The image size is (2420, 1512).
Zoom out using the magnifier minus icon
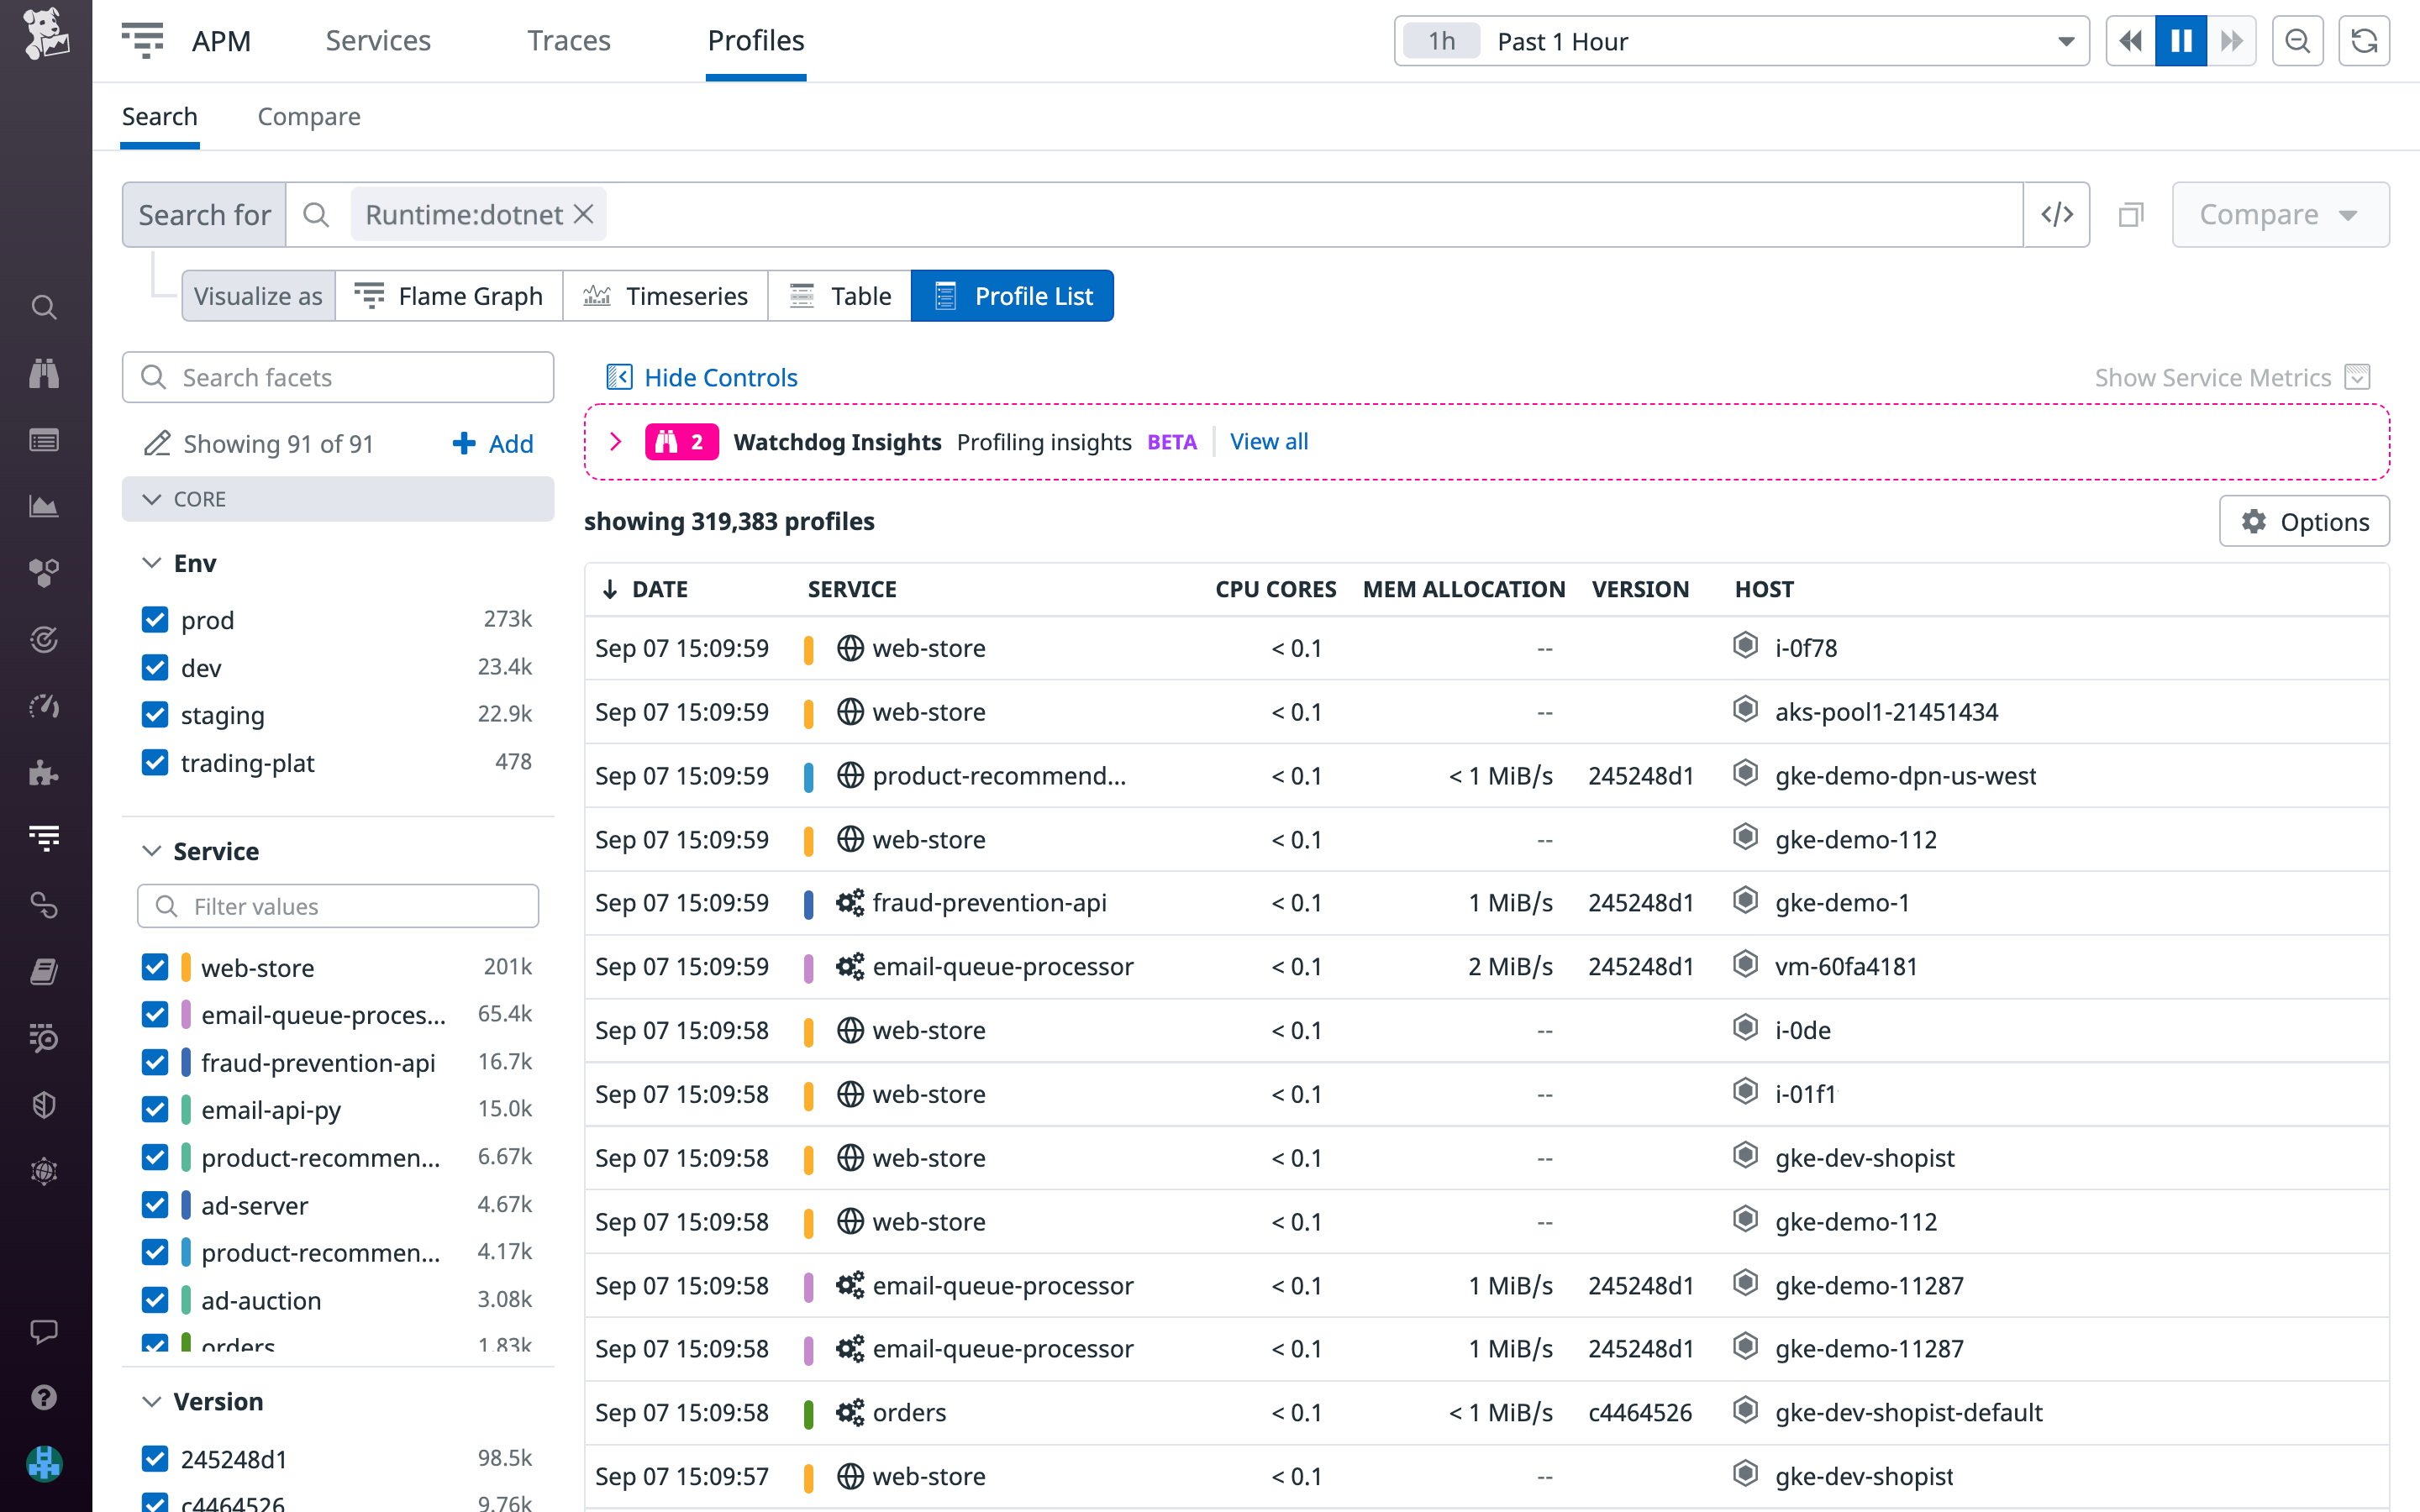point(2298,41)
